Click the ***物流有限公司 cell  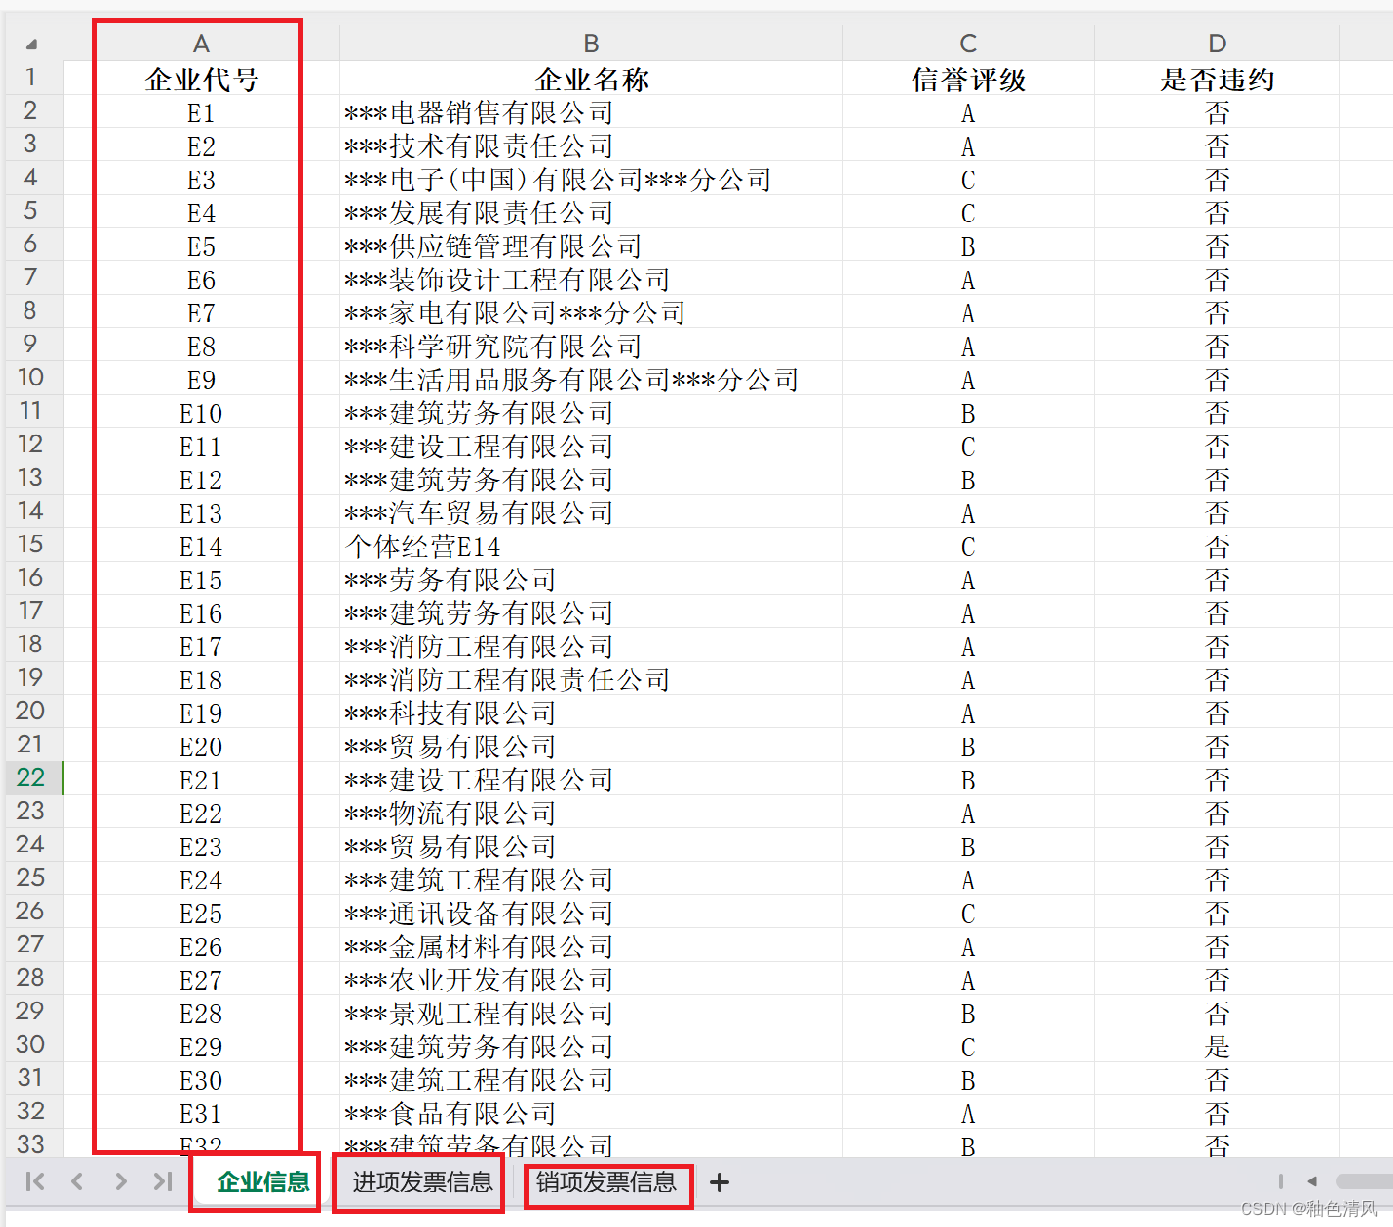(x=591, y=813)
